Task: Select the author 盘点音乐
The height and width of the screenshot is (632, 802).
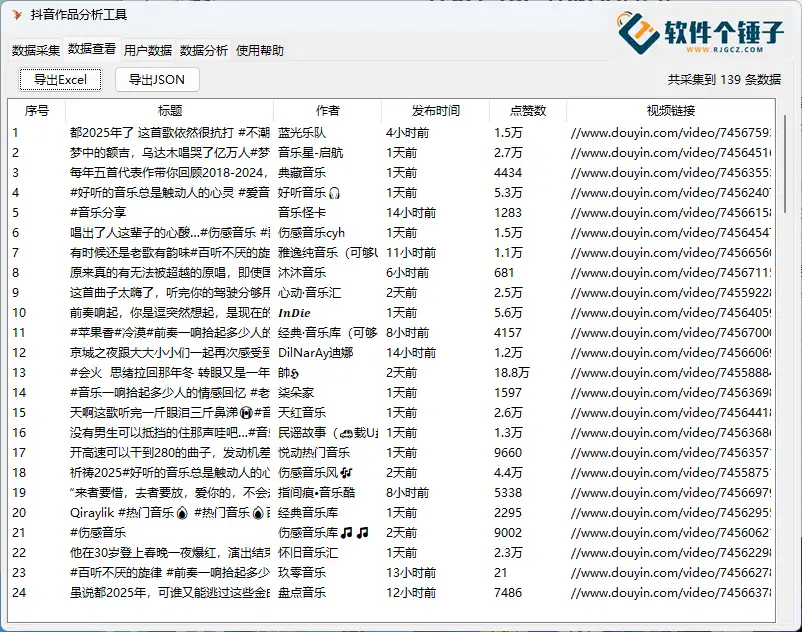Action: tap(302, 593)
